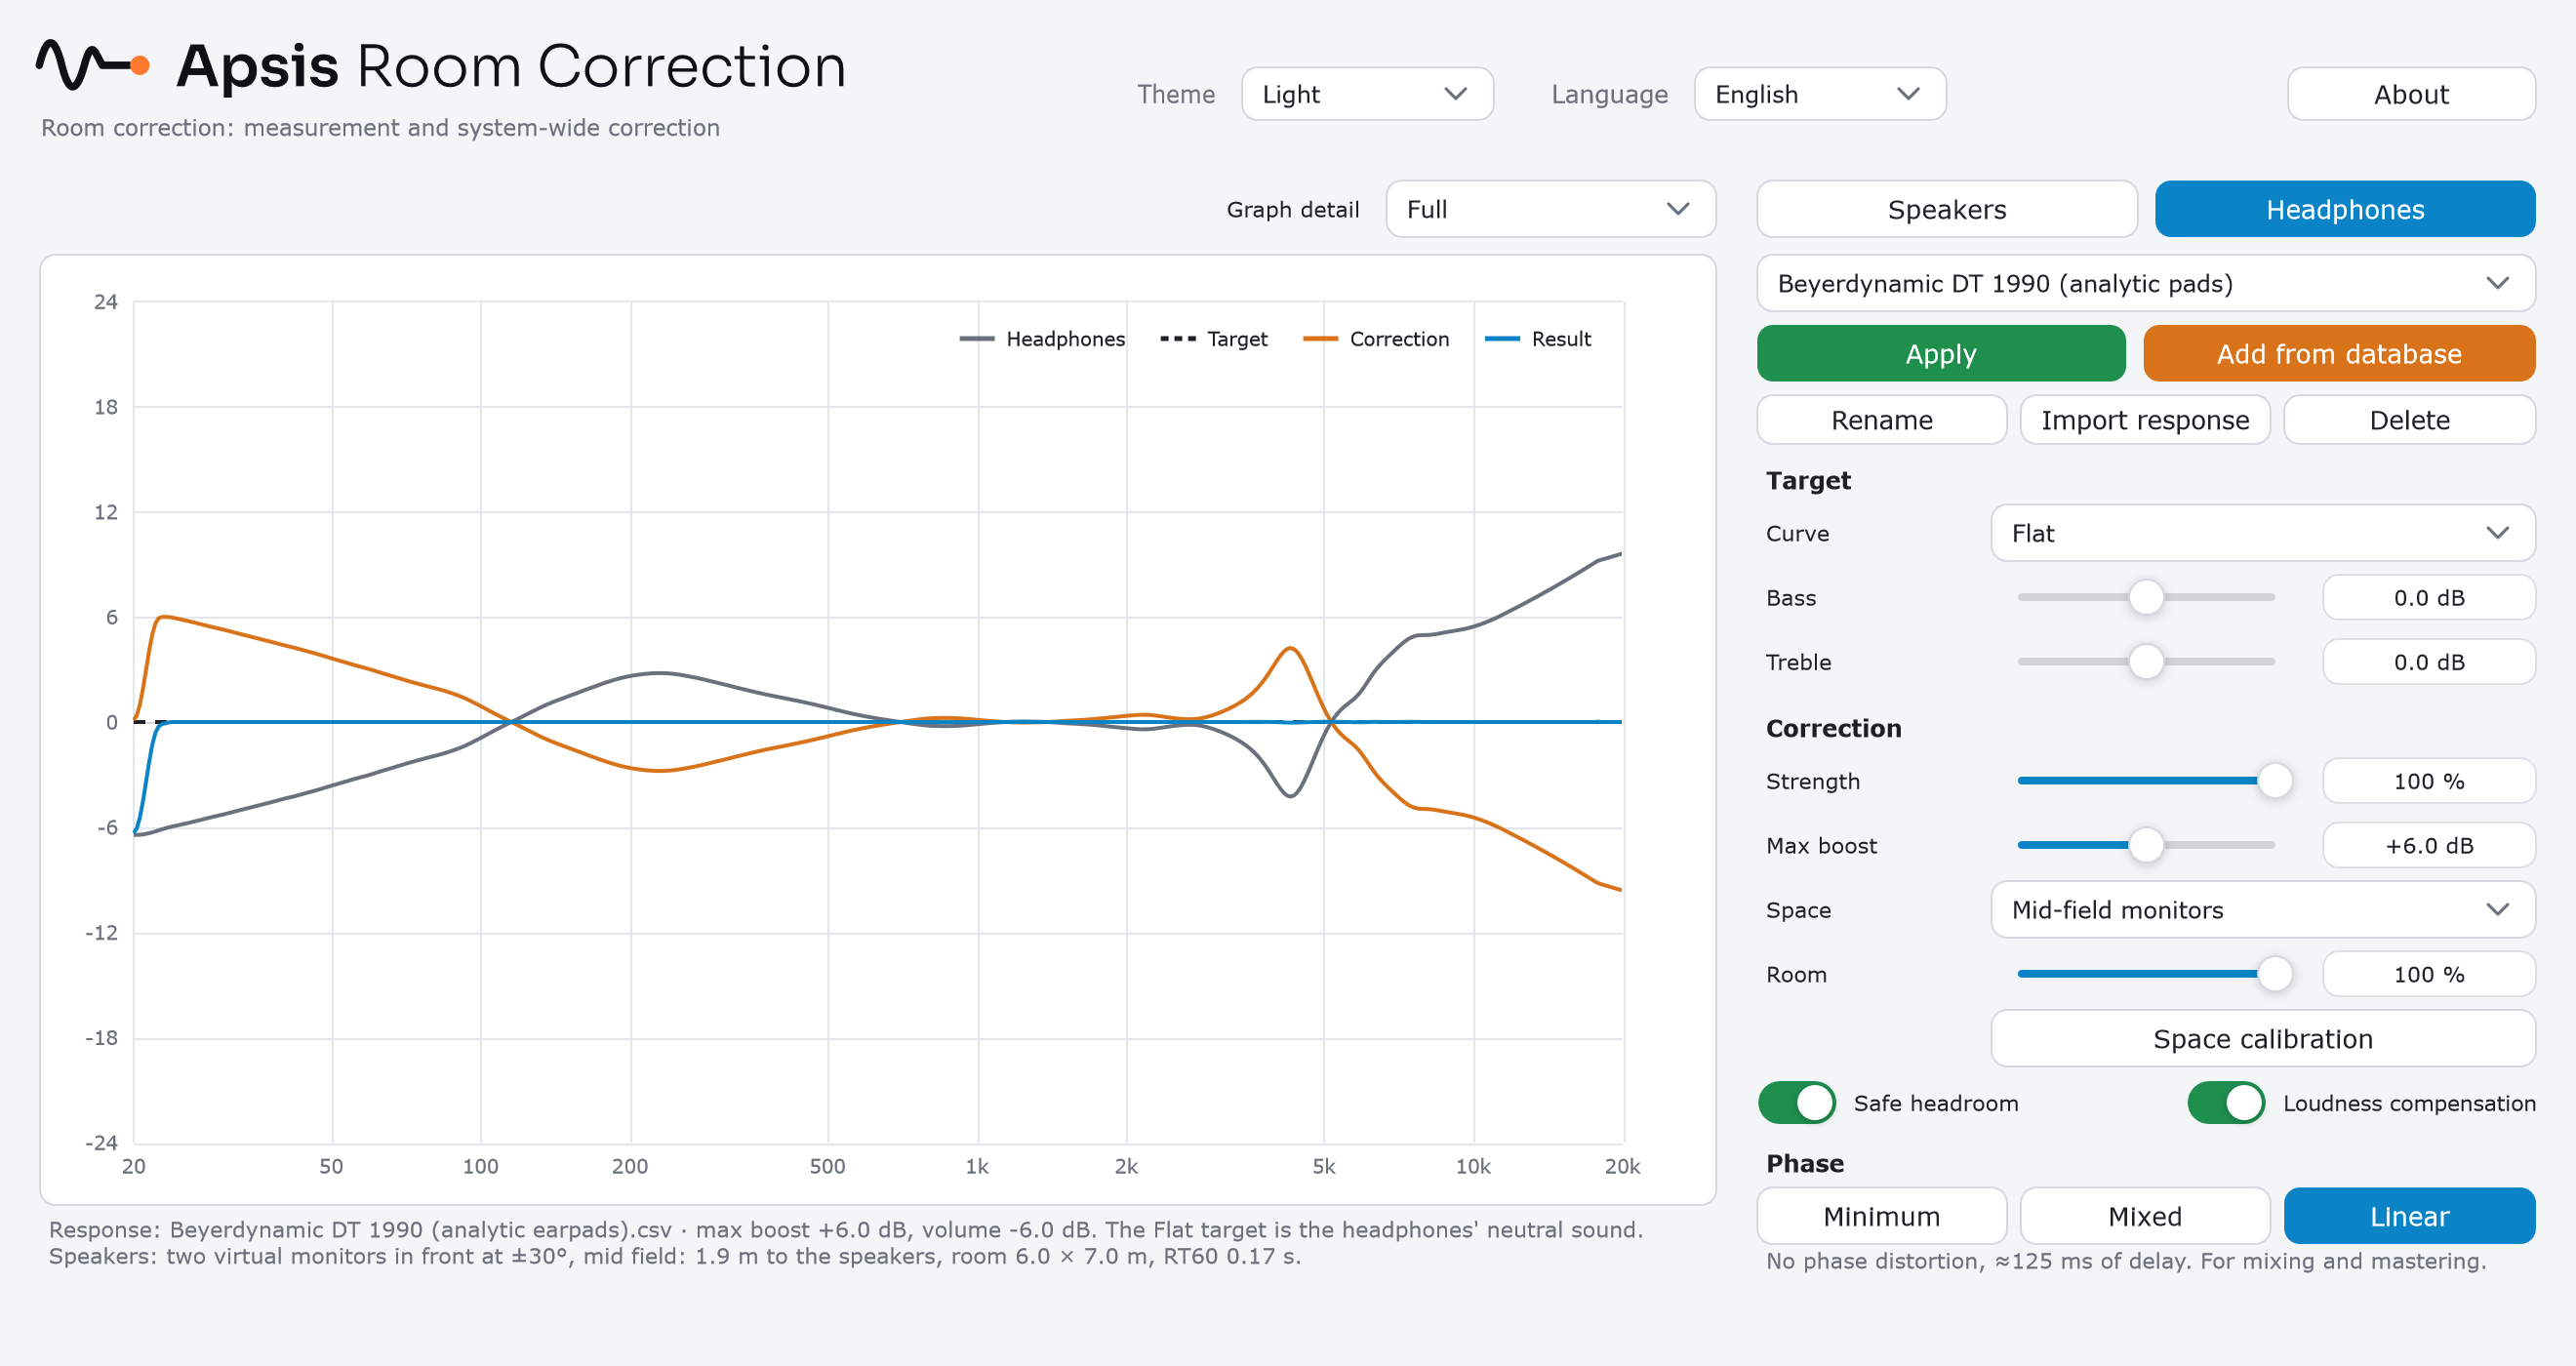Open the Space dropdown showing Mid-field monitors
The height and width of the screenshot is (1366, 2576).
[2263, 910]
